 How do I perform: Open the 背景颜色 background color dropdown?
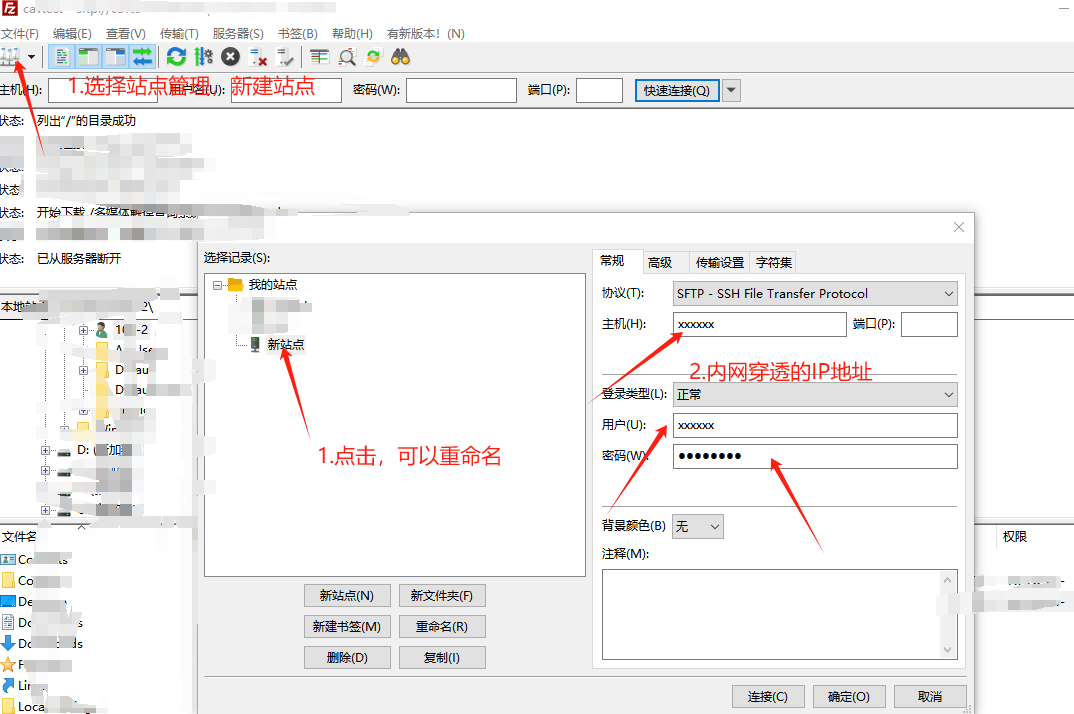[697, 526]
